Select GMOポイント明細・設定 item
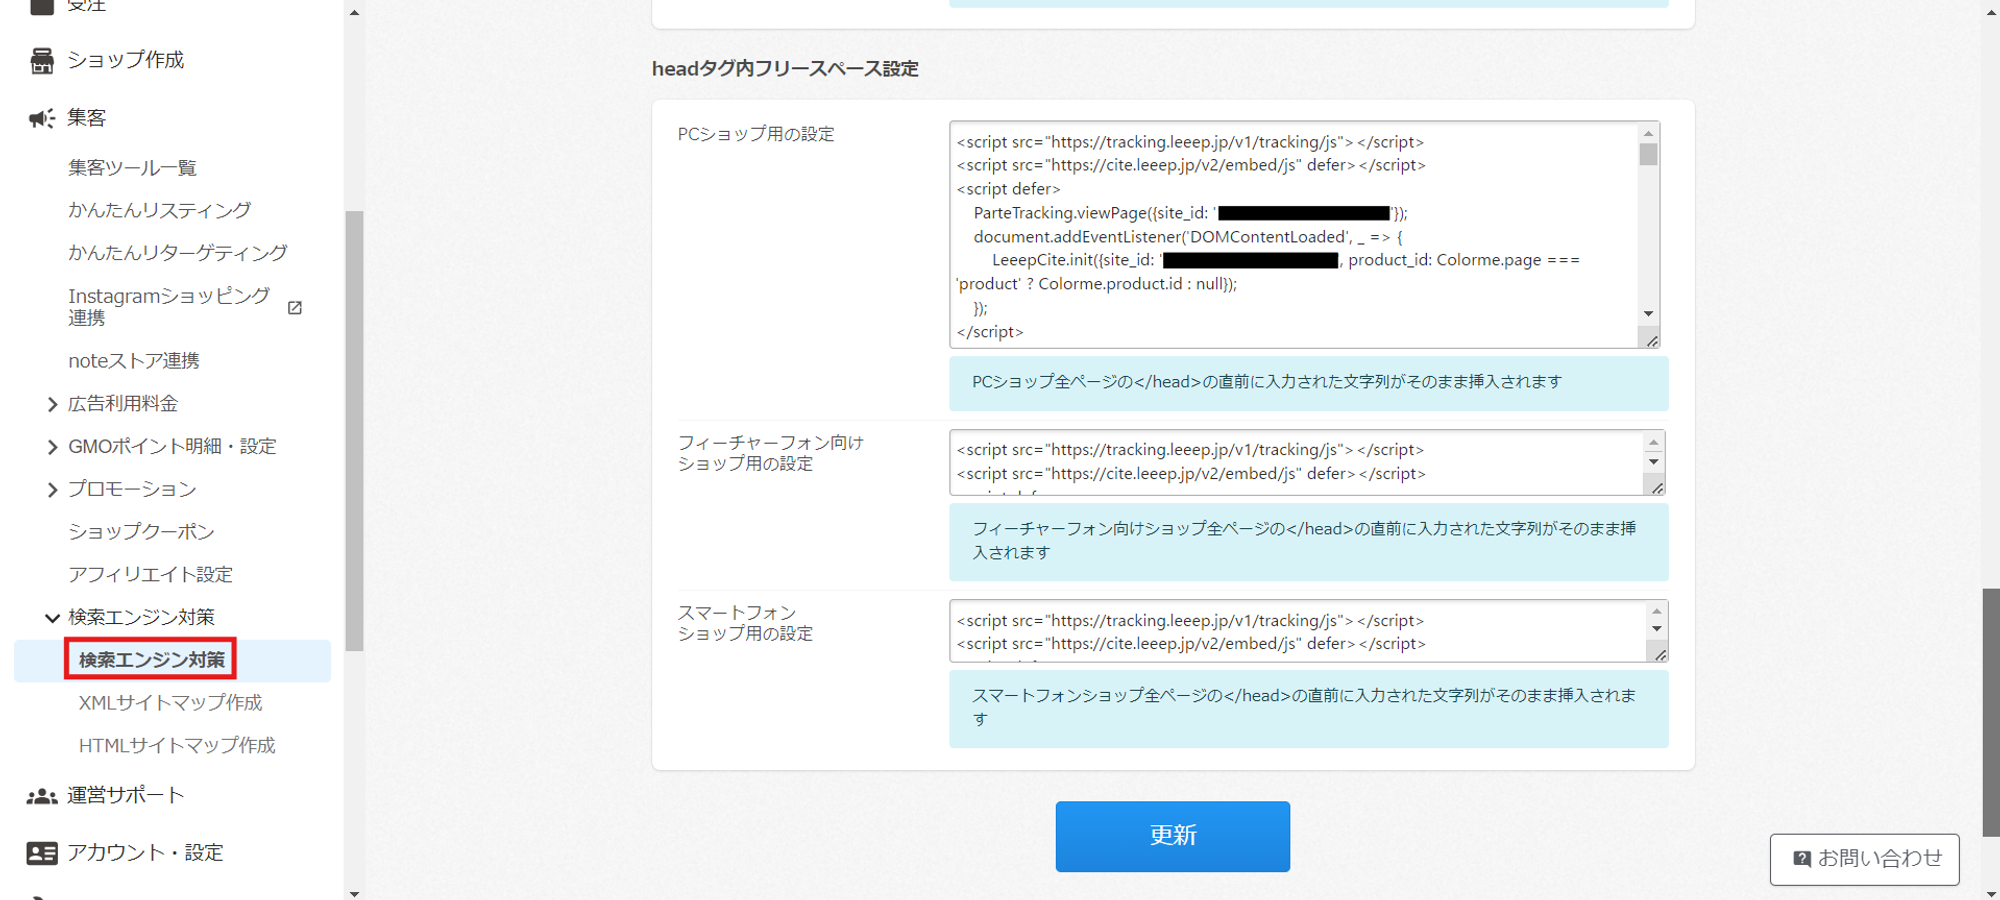This screenshot has height=900, width=2000. pyautogui.click(x=172, y=447)
